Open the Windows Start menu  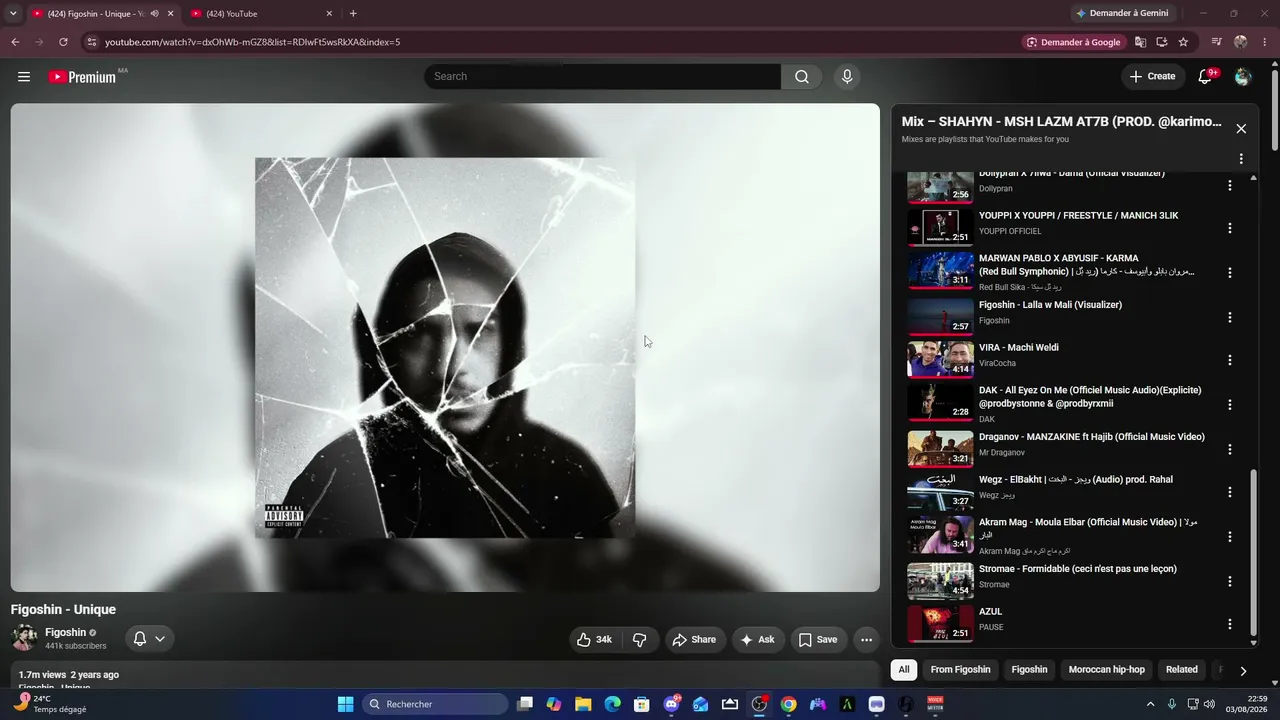tap(346, 704)
